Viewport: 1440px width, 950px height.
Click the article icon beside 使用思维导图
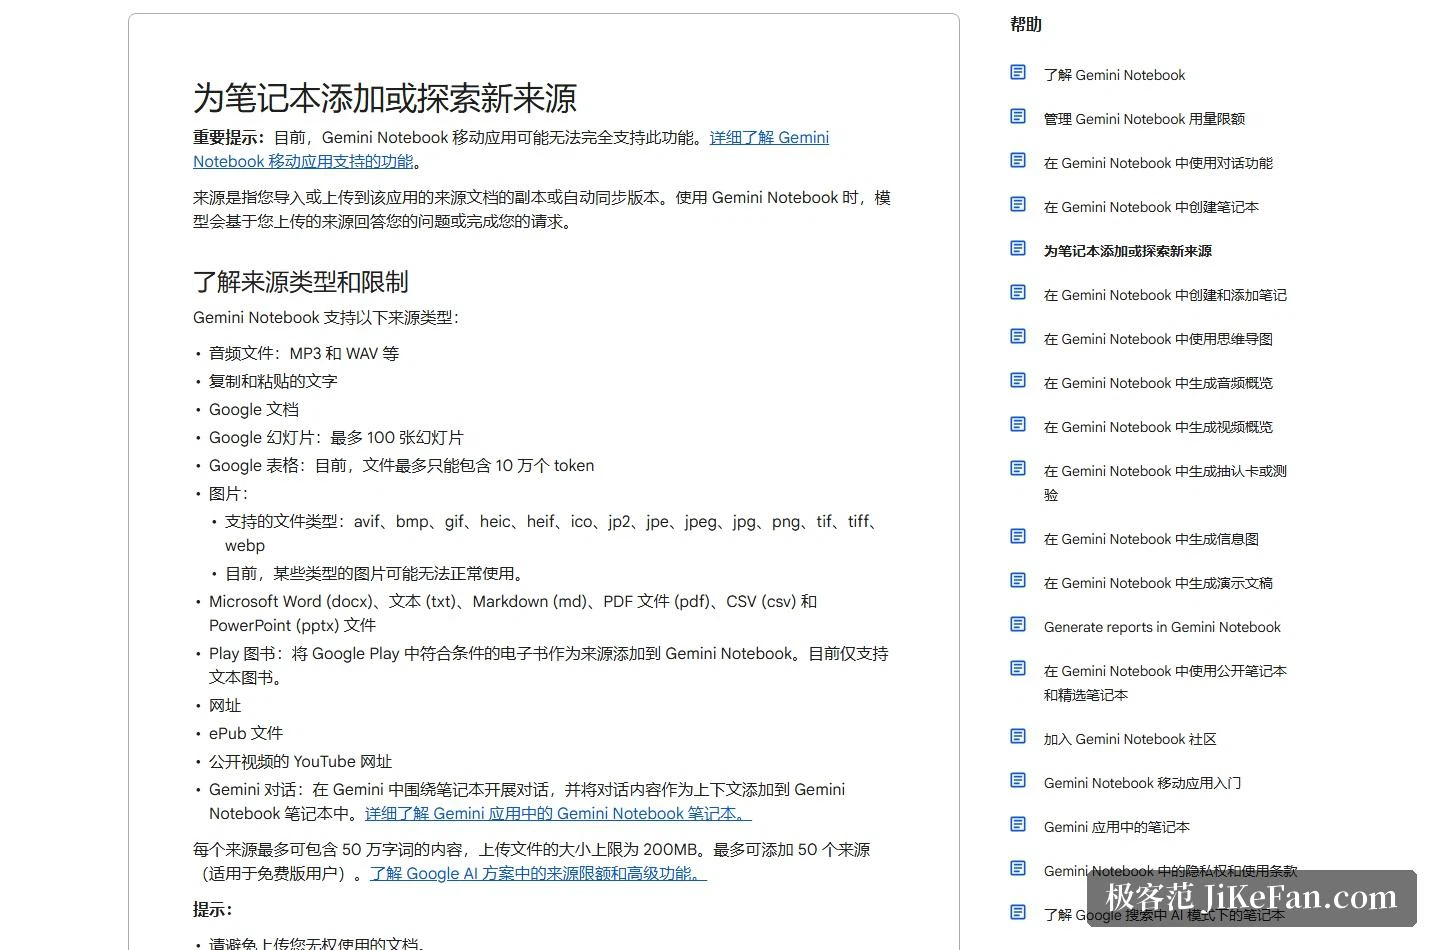click(x=1018, y=336)
